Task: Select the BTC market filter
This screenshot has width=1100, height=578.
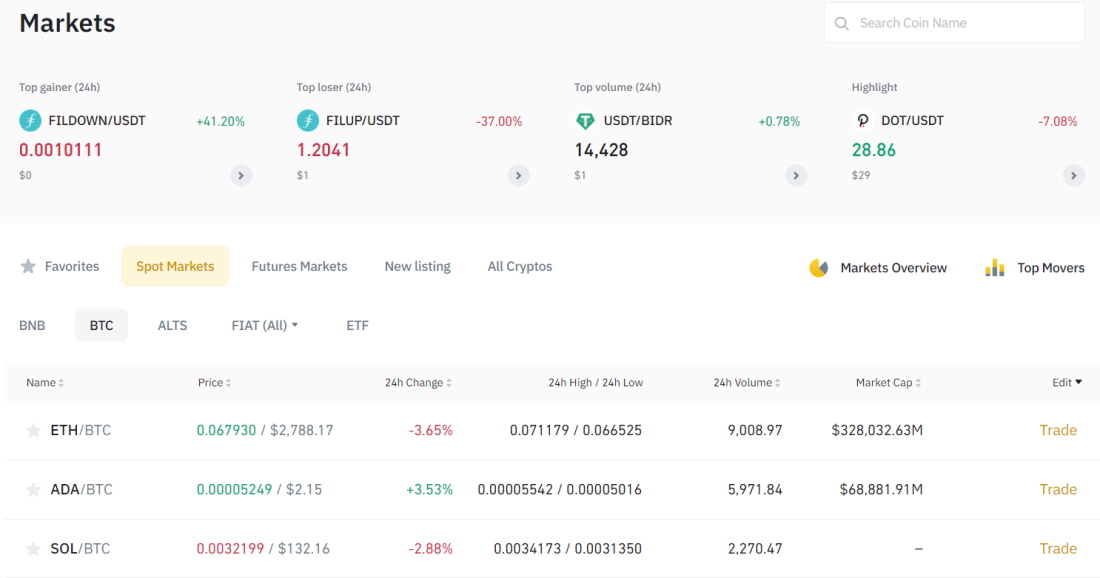Action: 101,325
